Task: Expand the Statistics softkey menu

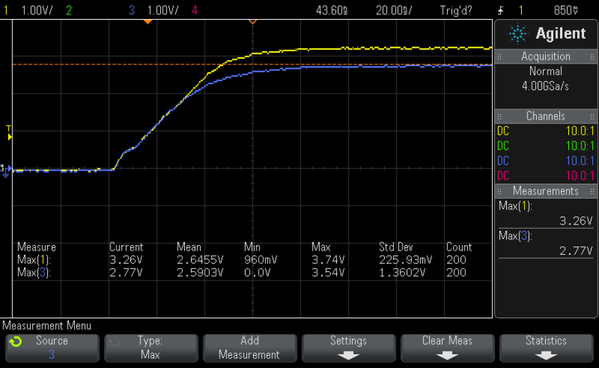Action: pyautogui.click(x=546, y=348)
